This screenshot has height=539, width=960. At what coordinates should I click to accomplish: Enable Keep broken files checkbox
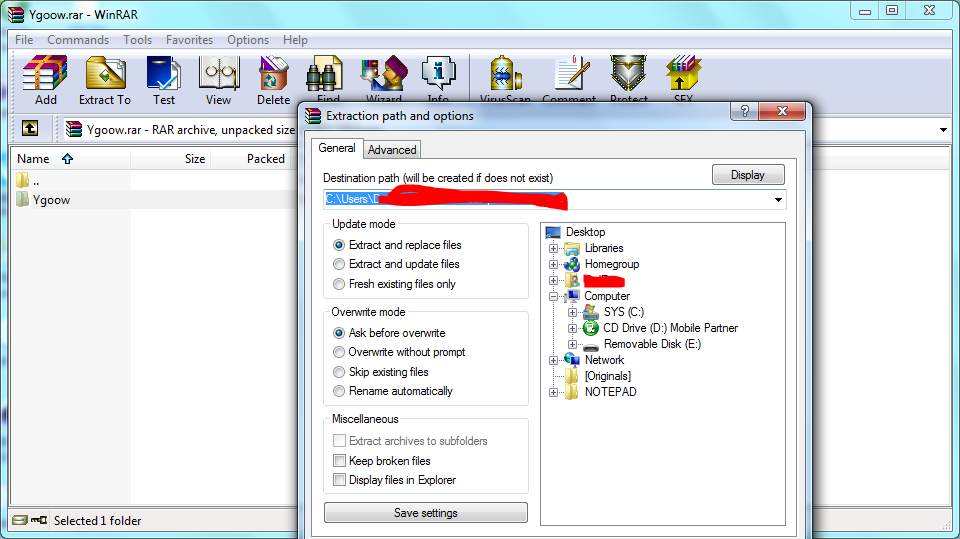pos(339,460)
